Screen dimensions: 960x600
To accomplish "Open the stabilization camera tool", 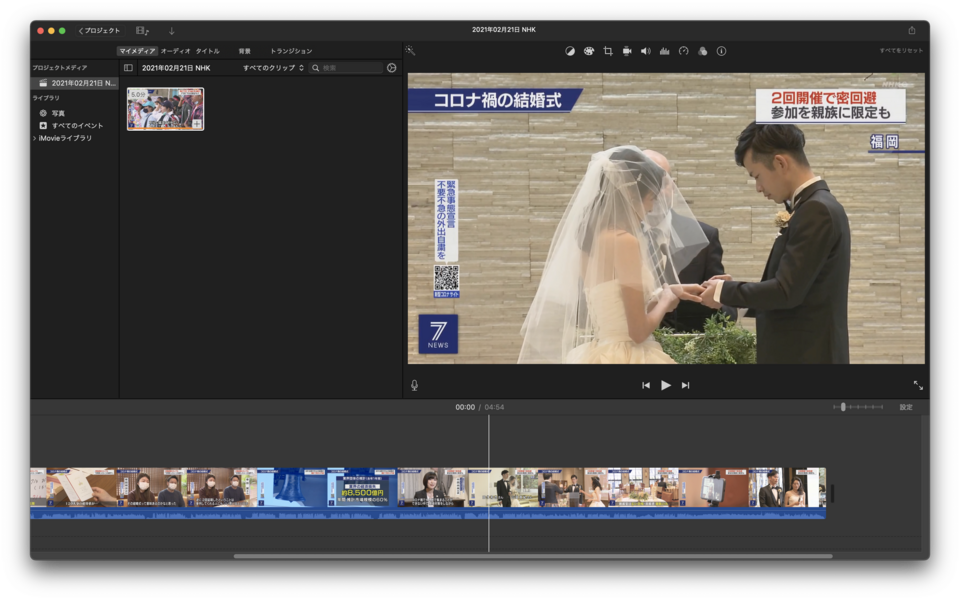I will pos(627,51).
